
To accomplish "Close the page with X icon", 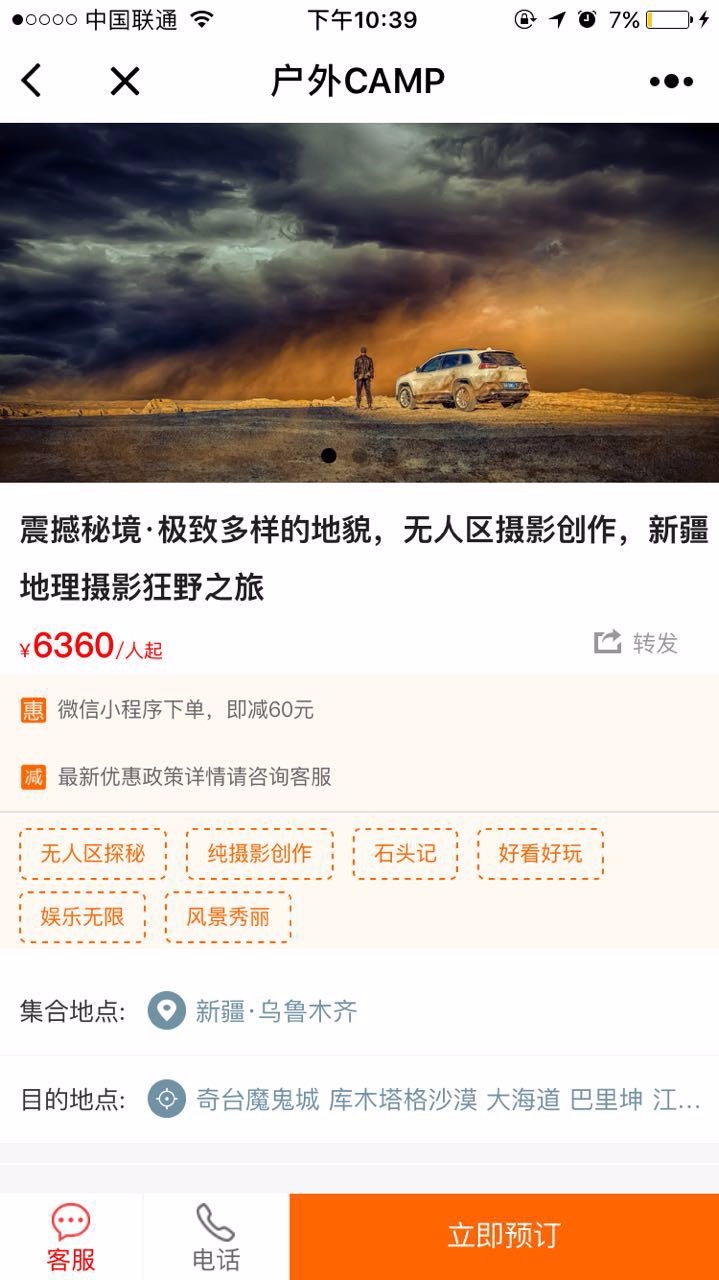I will click(x=125, y=81).
